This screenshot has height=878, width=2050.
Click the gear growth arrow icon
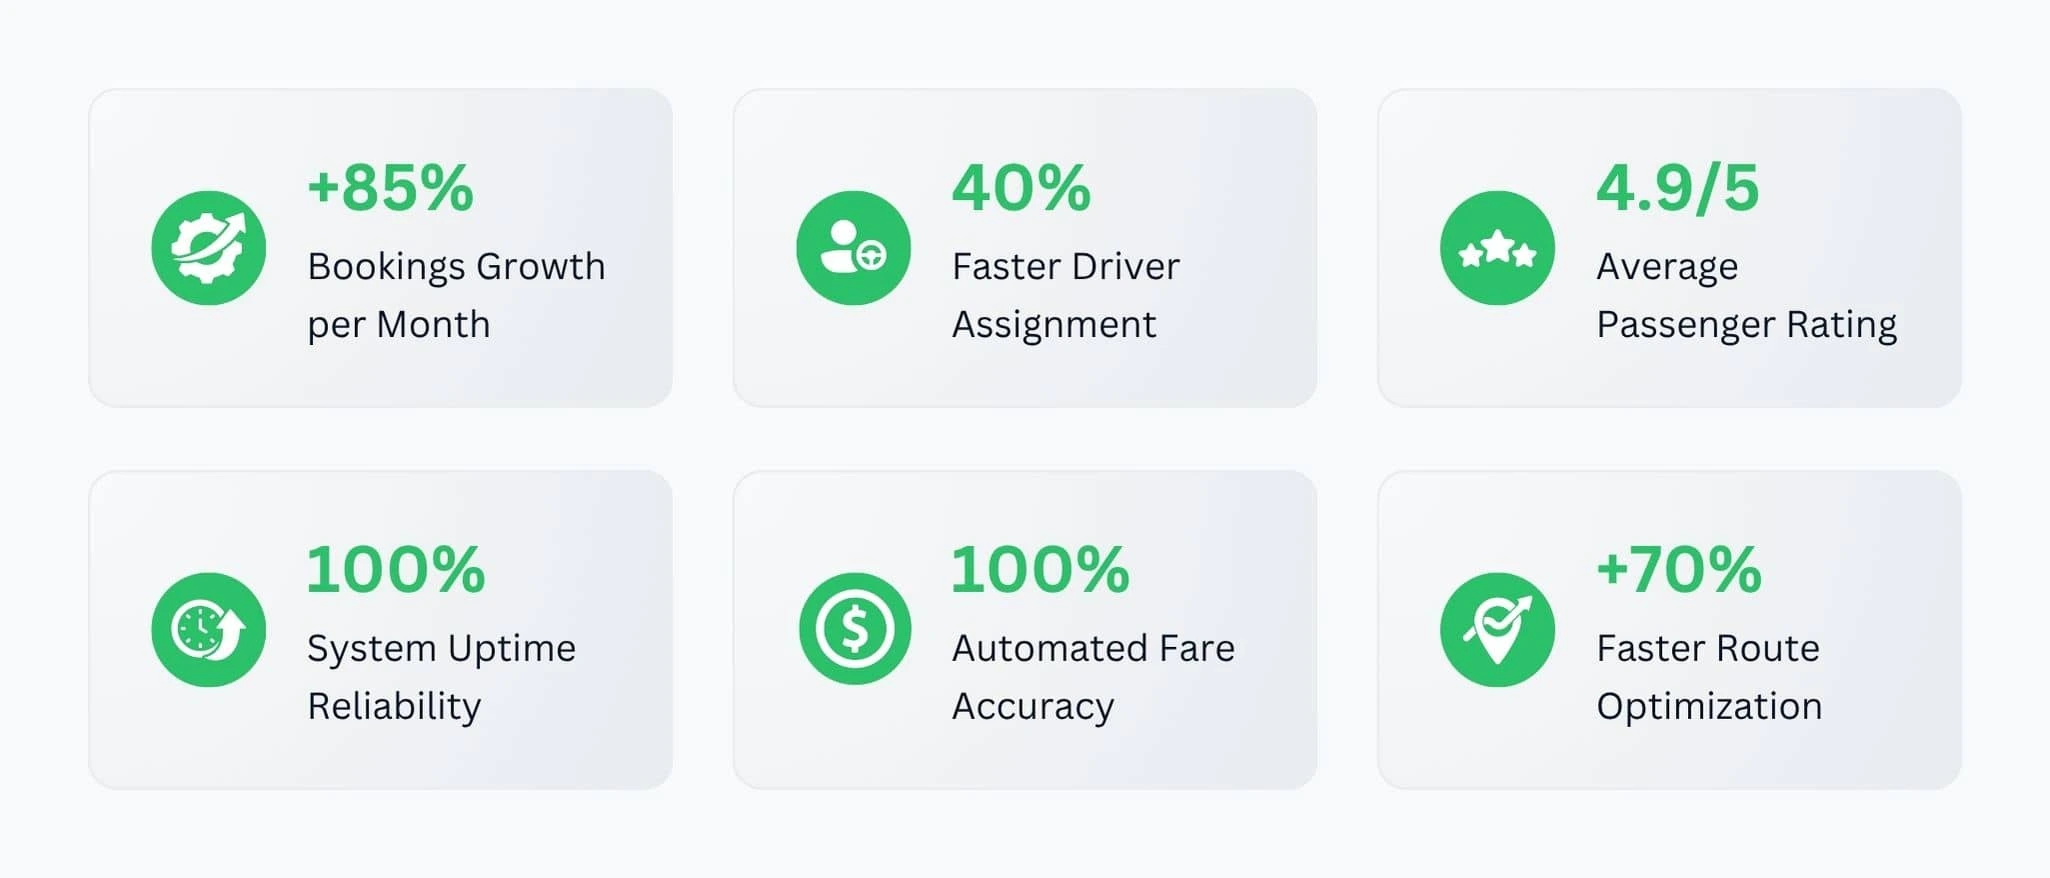(x=208, y=248)
